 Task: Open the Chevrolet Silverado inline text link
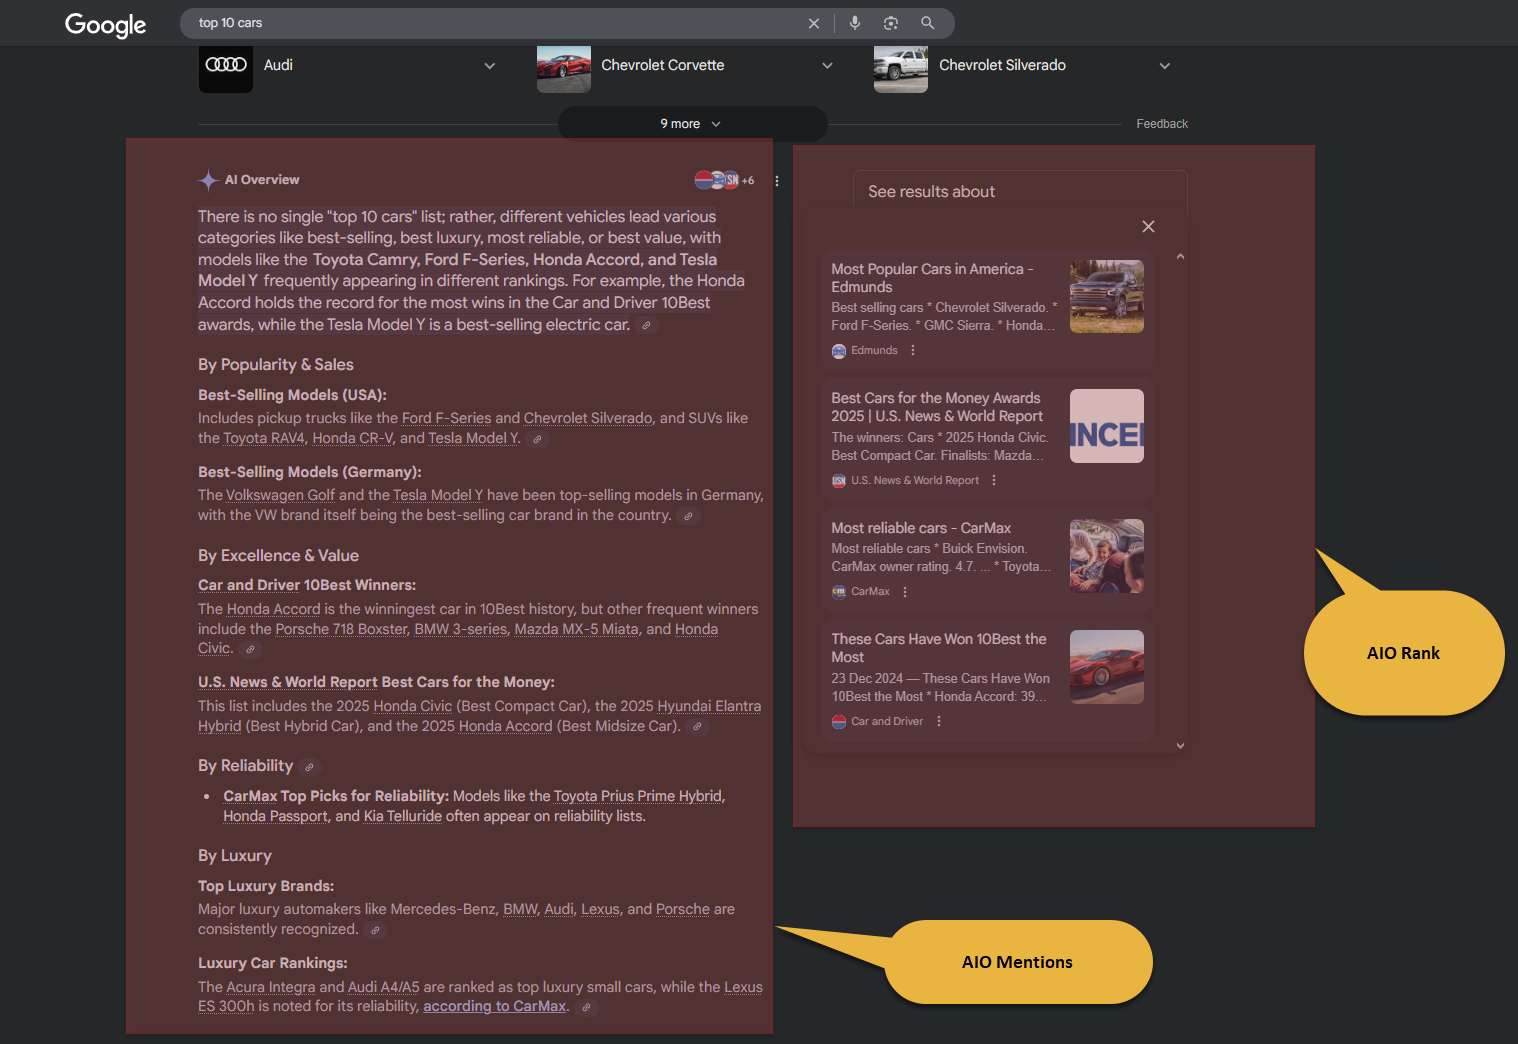588,418
